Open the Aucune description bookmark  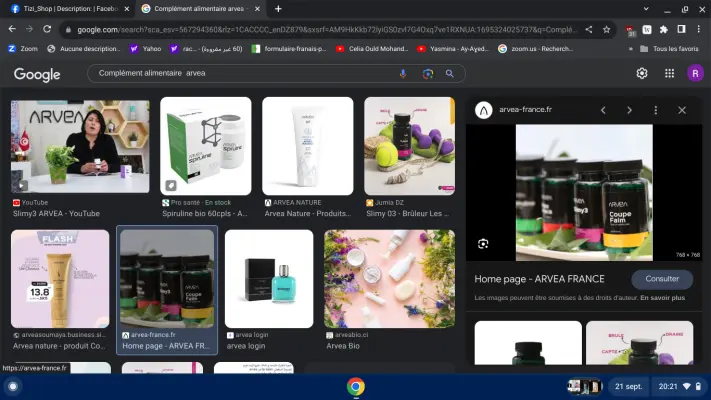point(84,49)
